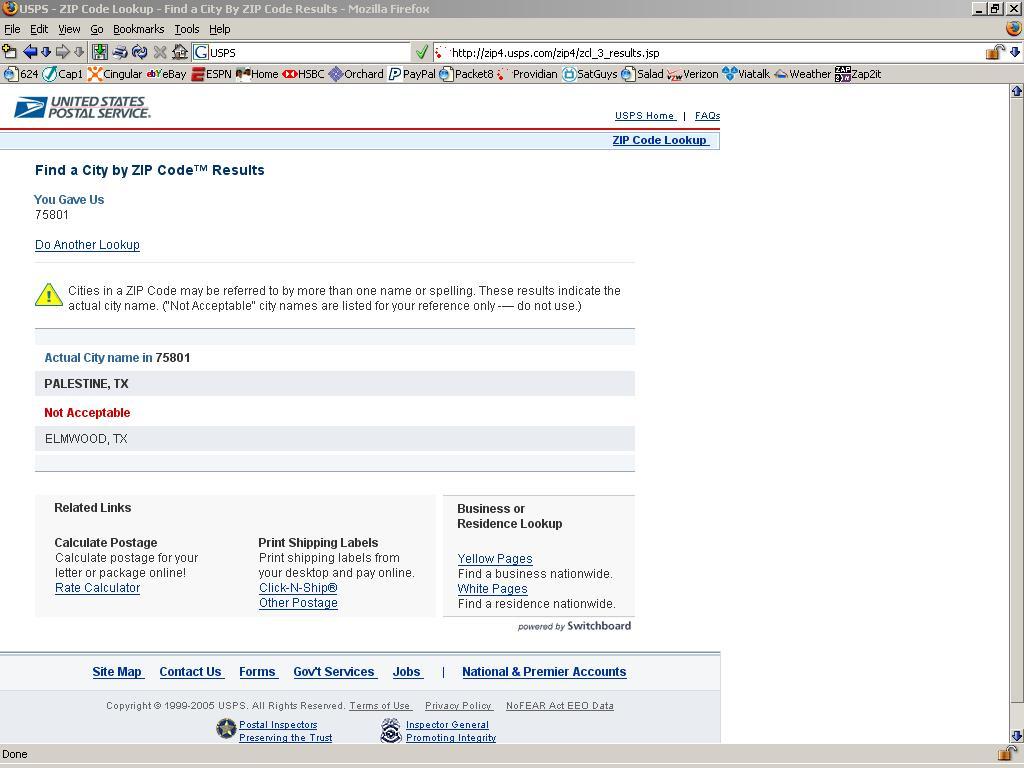The width and height of the screenshot is (1024, 768).
Task: Open the View menu
Action: coord(69,29)
